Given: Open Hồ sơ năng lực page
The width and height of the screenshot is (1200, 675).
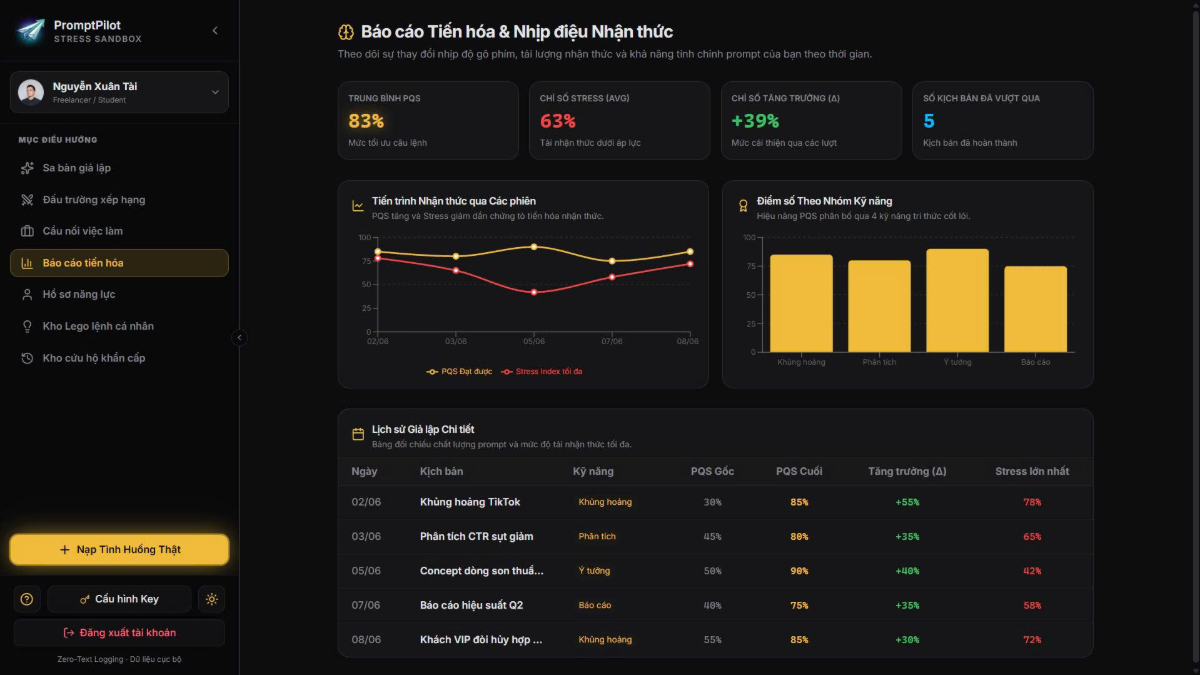Looking at the screenshot, I should point(119,295).
